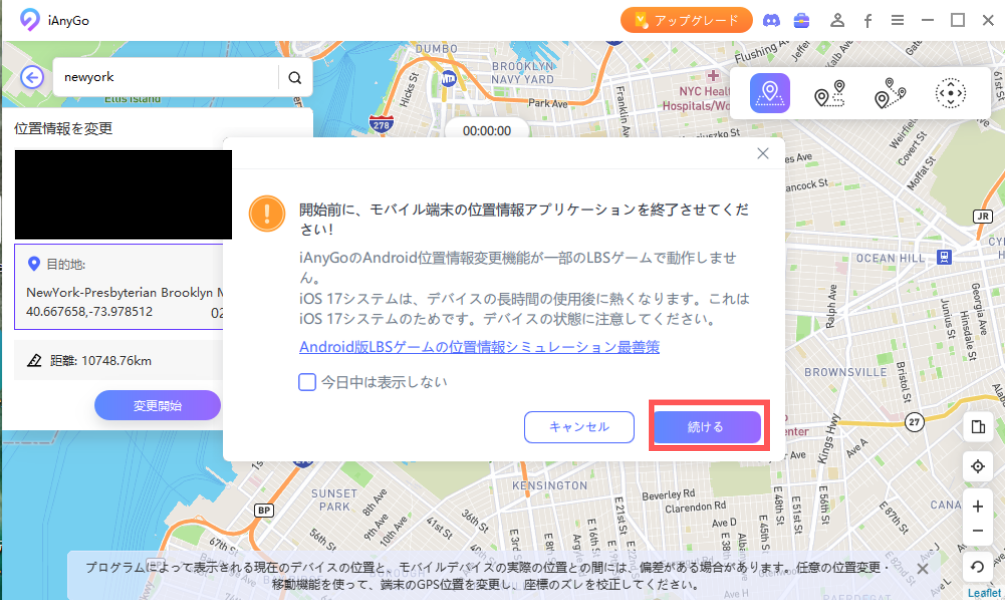
Task: Select the single-spot location change mode
Action: pos(770,94)
